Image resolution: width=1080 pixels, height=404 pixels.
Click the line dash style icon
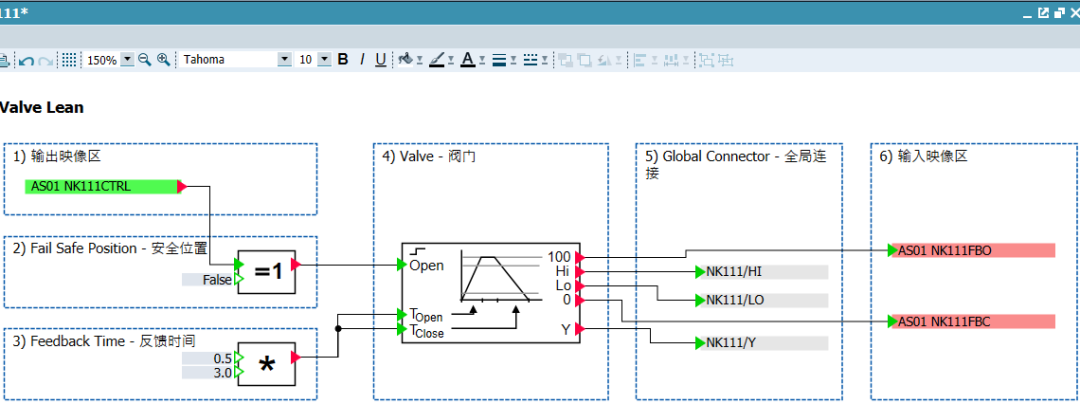[x=529, y=60]
